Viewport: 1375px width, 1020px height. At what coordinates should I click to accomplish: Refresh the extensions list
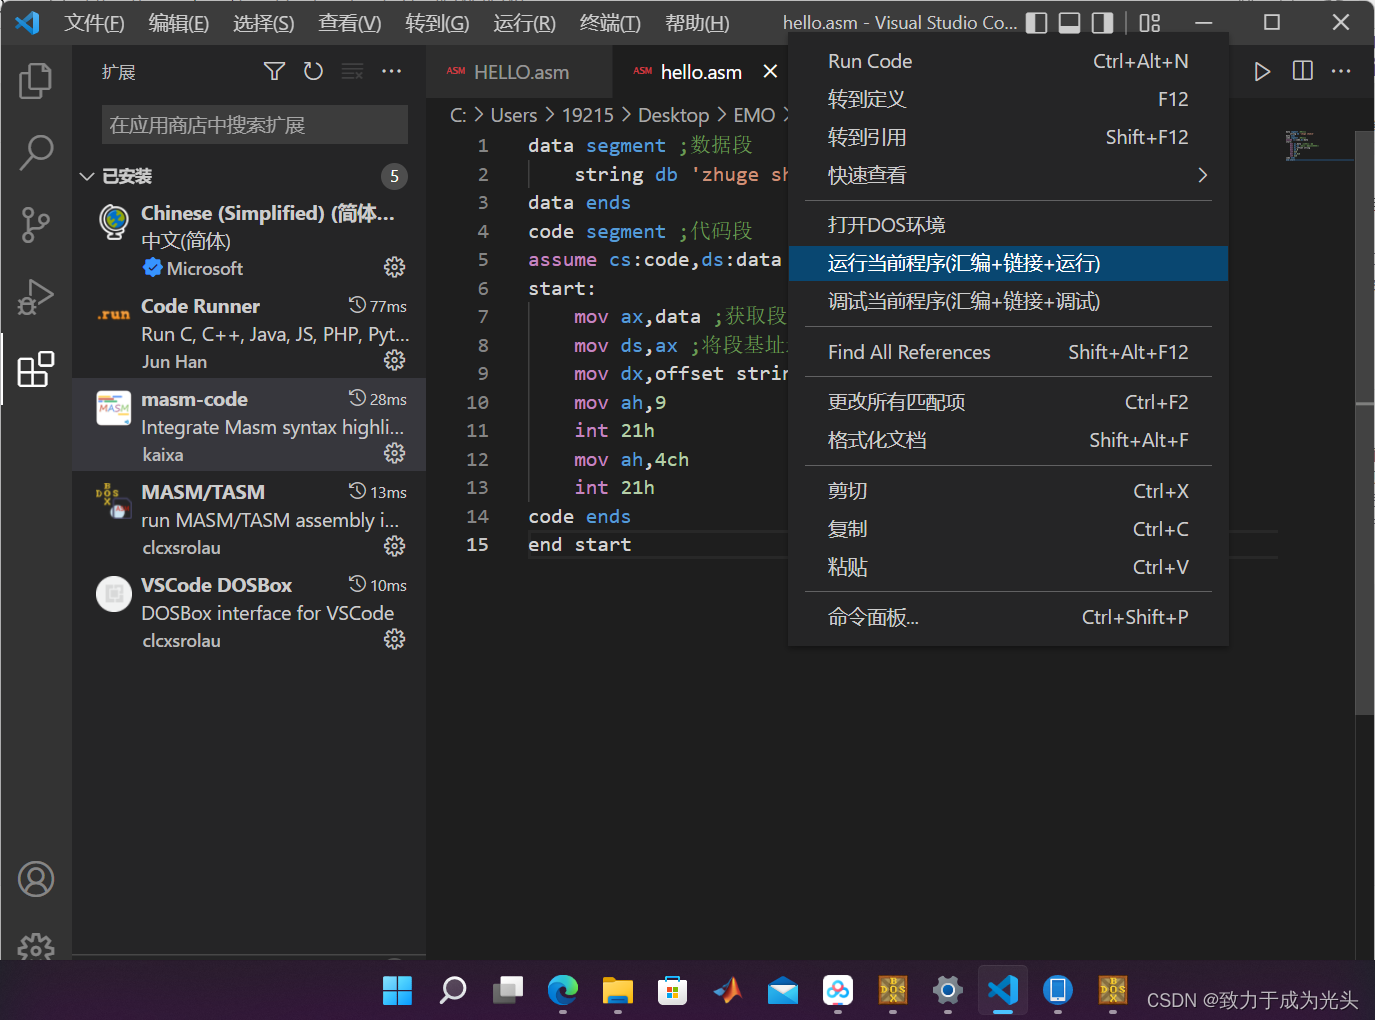(313, 71)
